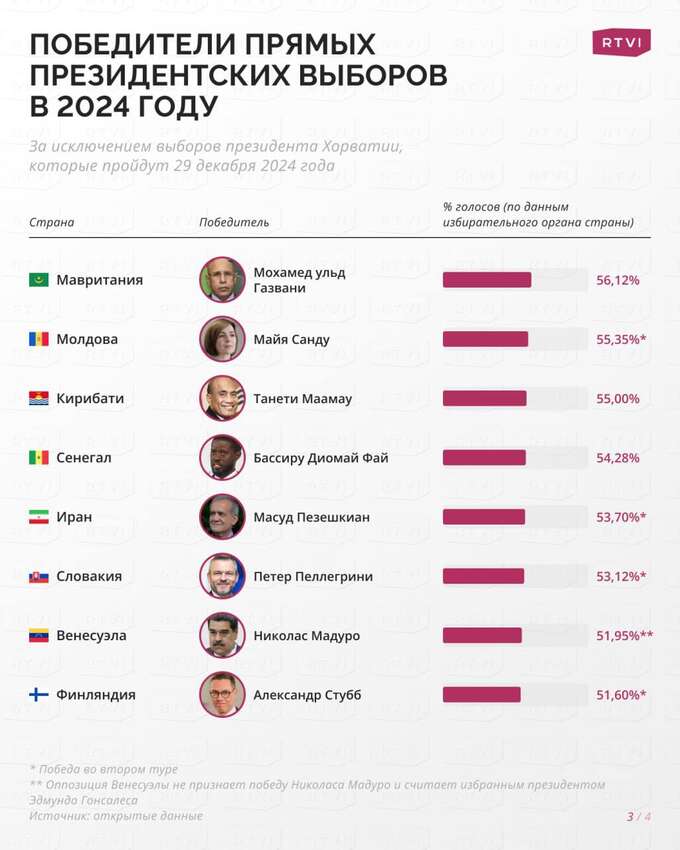Click the Kiribati flag icon

pos(39,398)
